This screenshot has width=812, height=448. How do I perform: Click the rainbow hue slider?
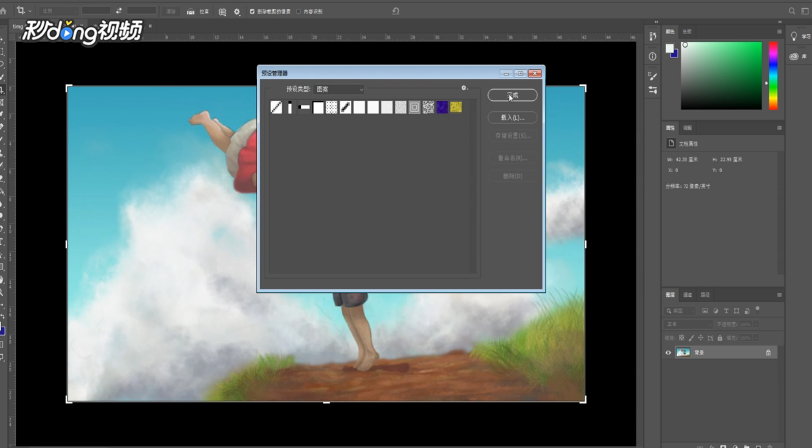(773, 76)
